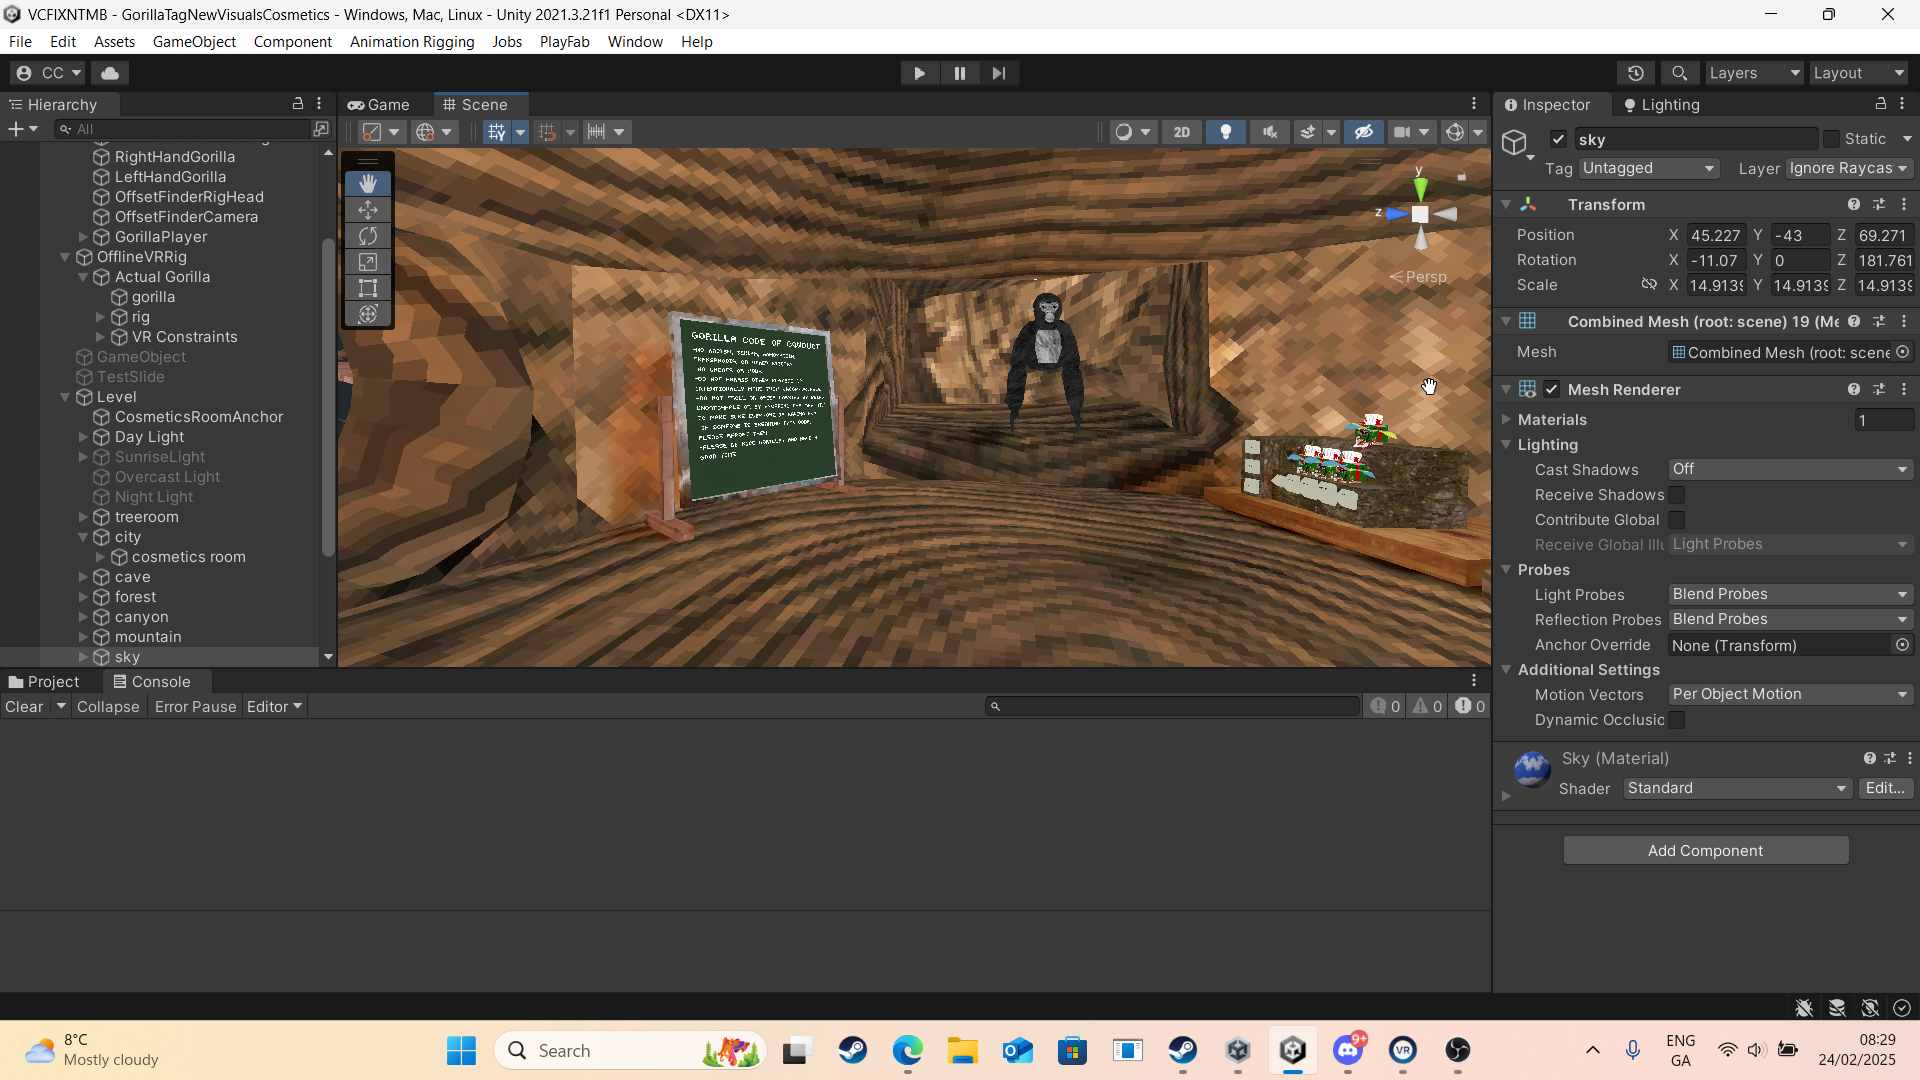Select the Rect tool in scene toolbar
The image size is (1920, 1080).
368,288
